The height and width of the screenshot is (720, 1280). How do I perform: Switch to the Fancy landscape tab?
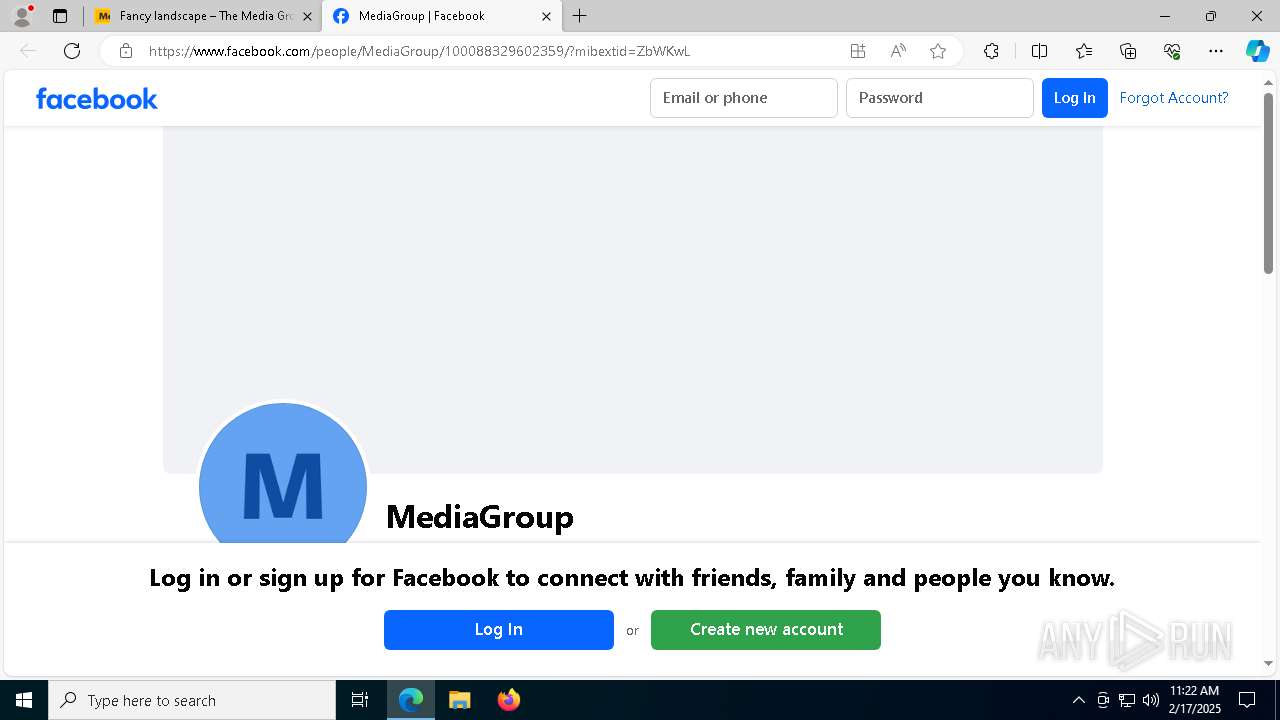[204, 16]
